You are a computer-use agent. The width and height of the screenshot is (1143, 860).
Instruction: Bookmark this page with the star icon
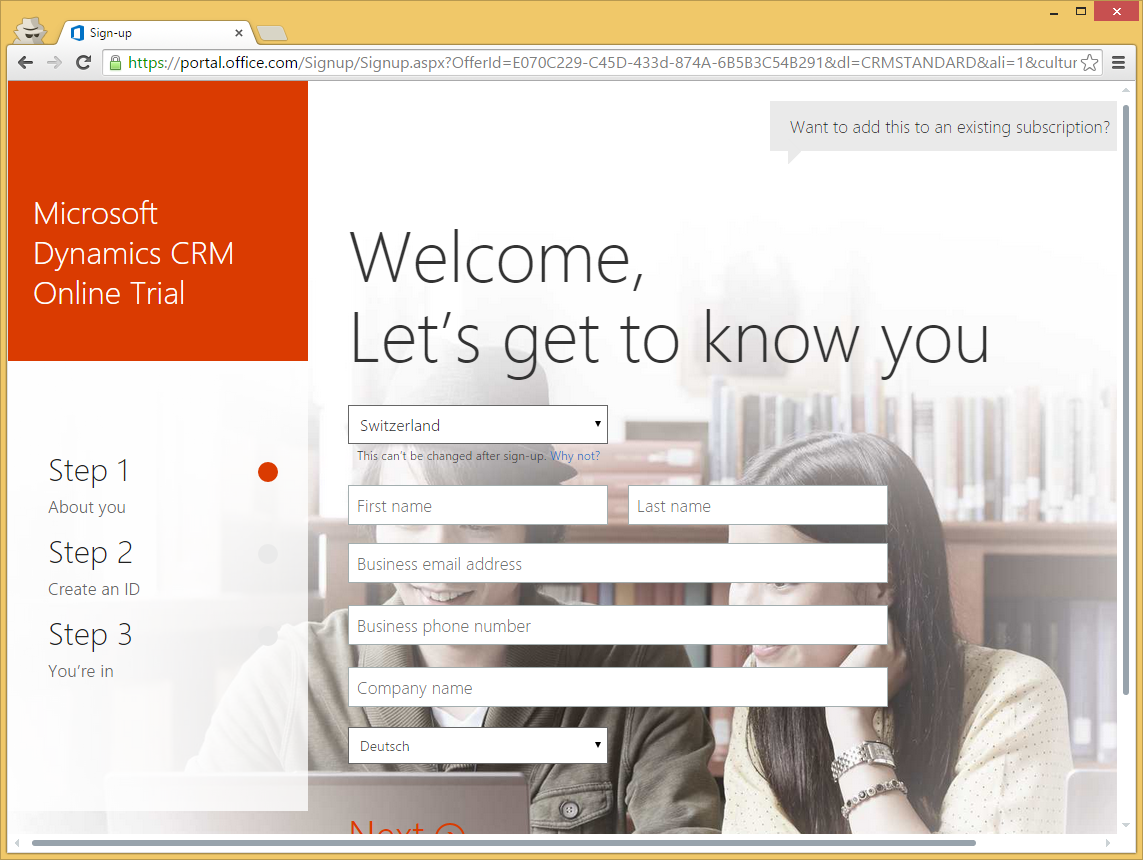[1090, 63]
